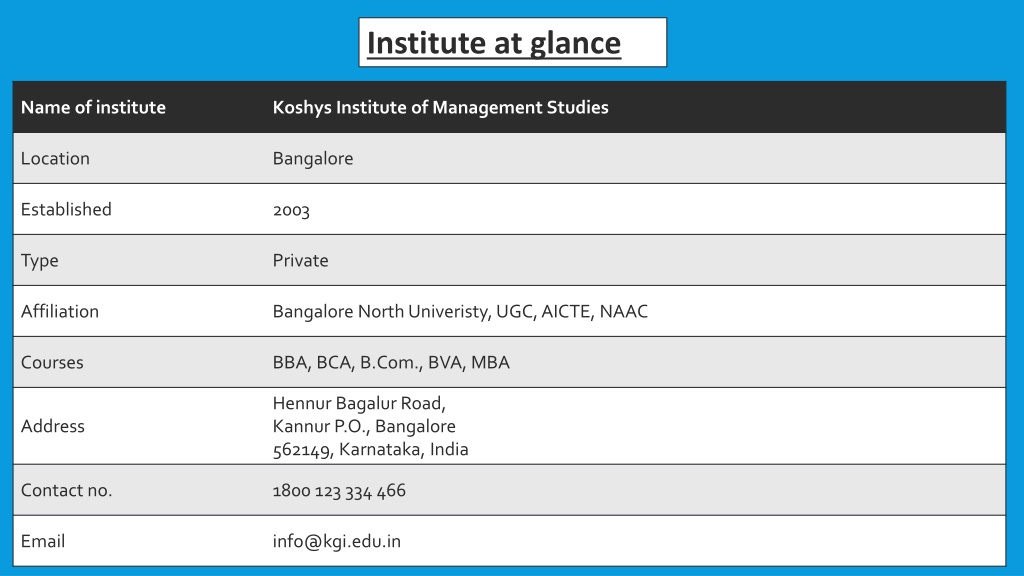This screenshot has height=576, width=1024.
Task: Click the 'Institute at glance' title
Action: pyautogui.click(x=494, y=43)
